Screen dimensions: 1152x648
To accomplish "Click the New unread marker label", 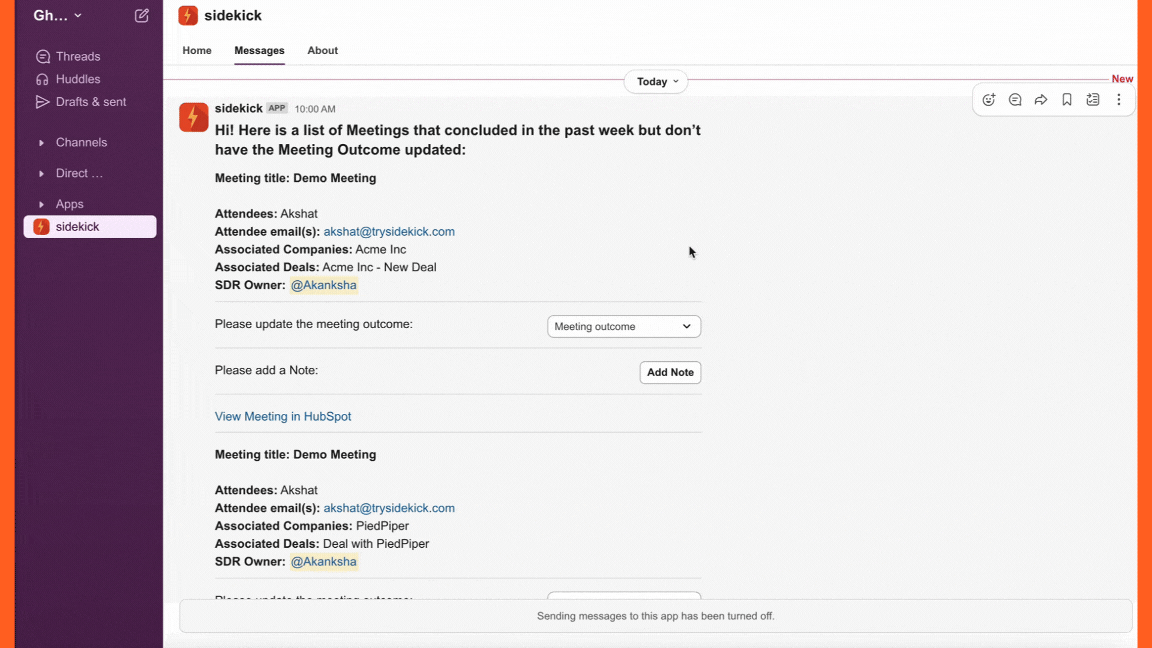I will tap(1122, 79).
